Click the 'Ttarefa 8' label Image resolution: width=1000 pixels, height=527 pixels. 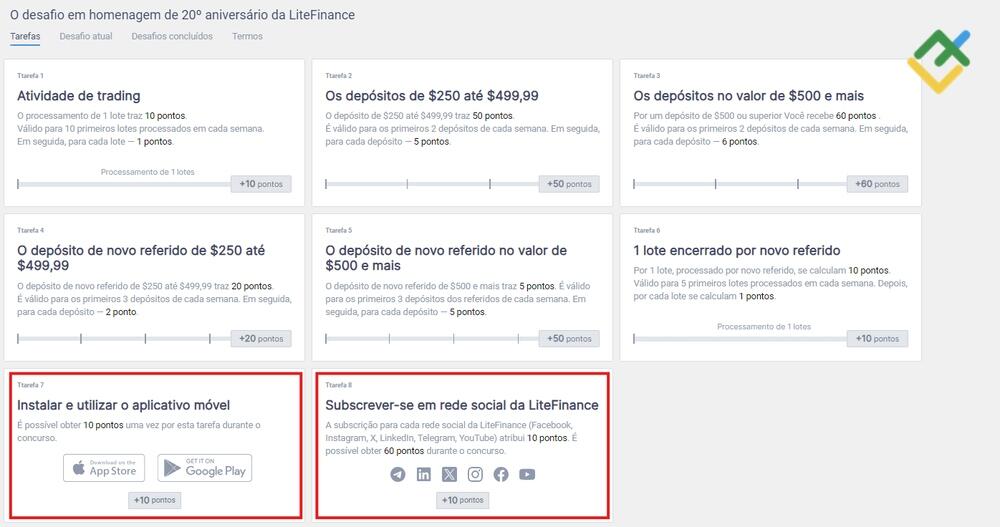tap(338, 385)
